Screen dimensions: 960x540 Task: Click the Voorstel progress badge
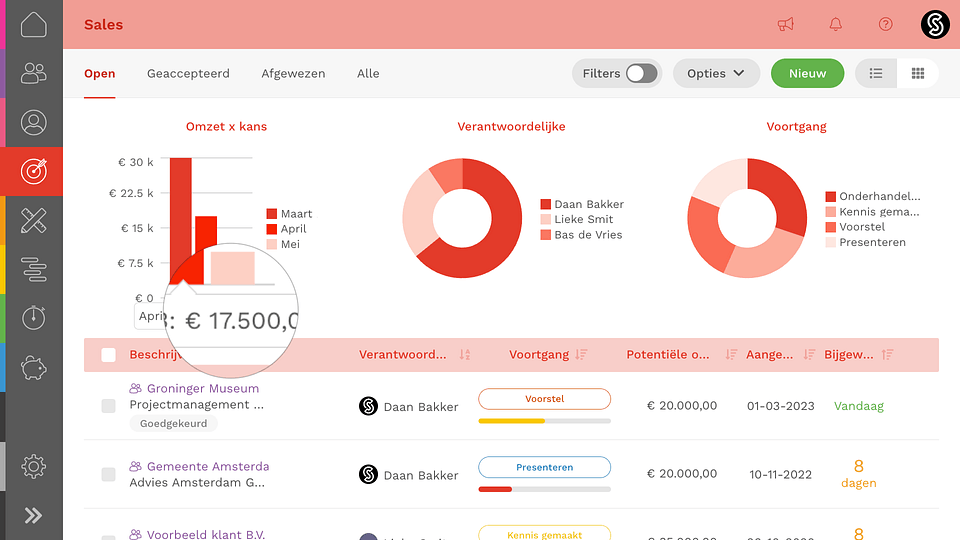coord(544,399)
